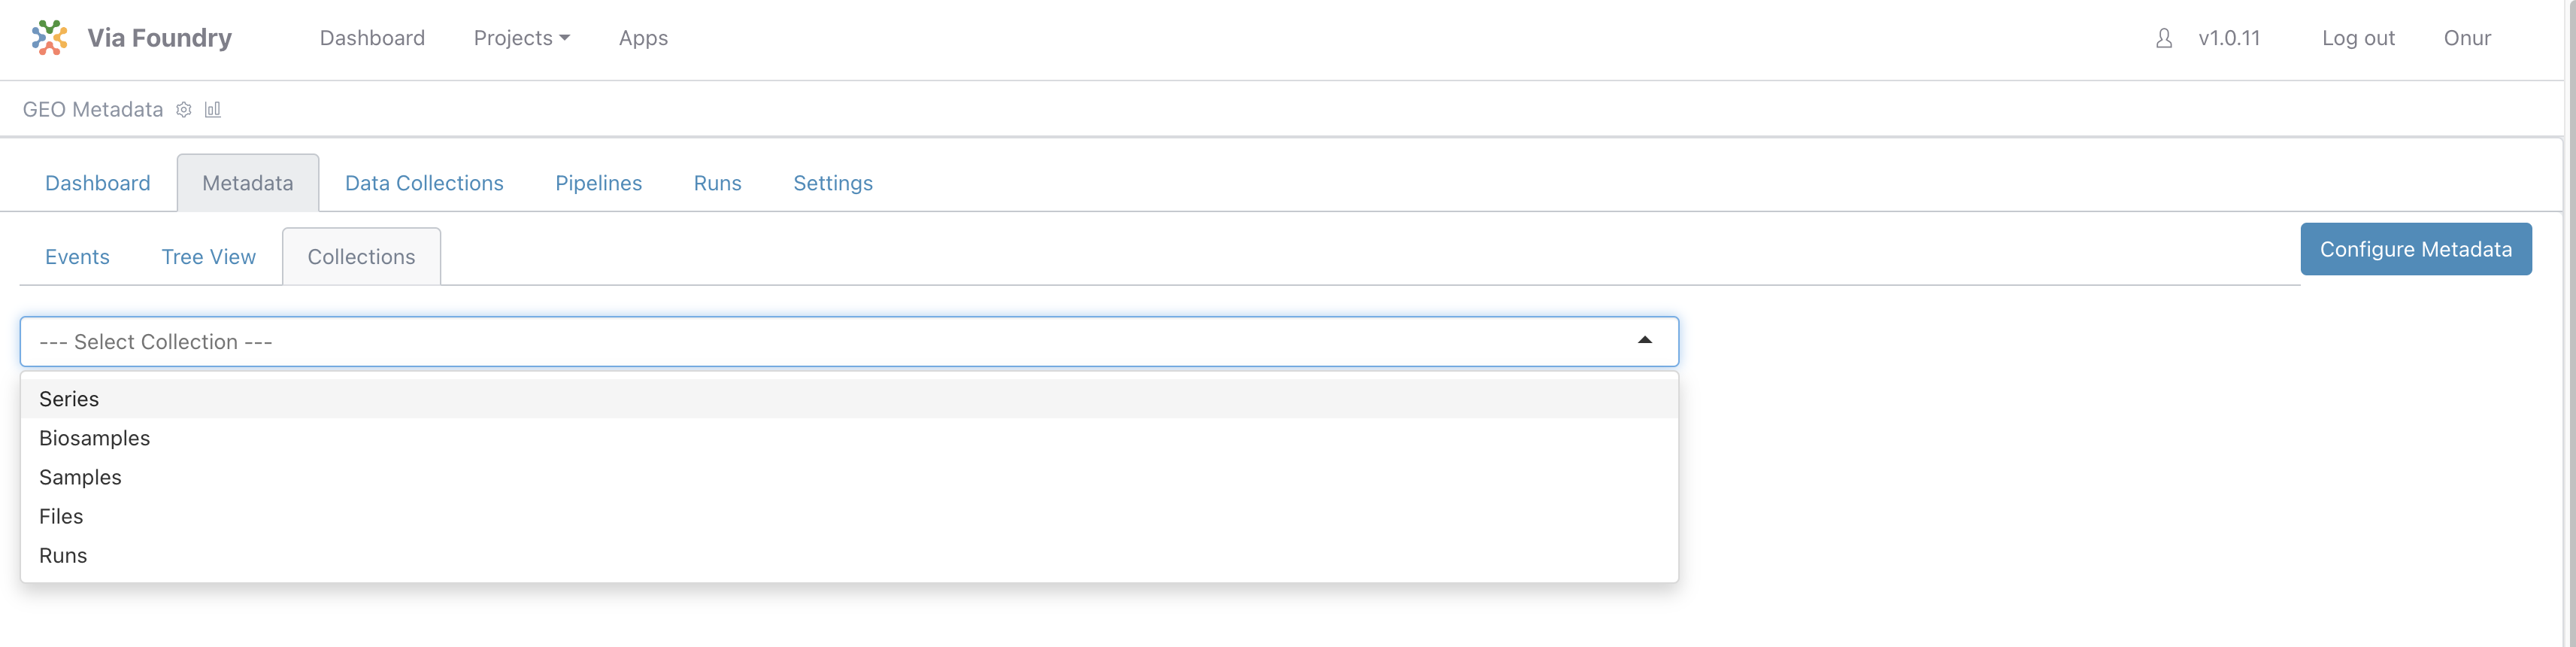Click the Select Collection field
Screen dimensions: 2576x647
click(849, 342)
